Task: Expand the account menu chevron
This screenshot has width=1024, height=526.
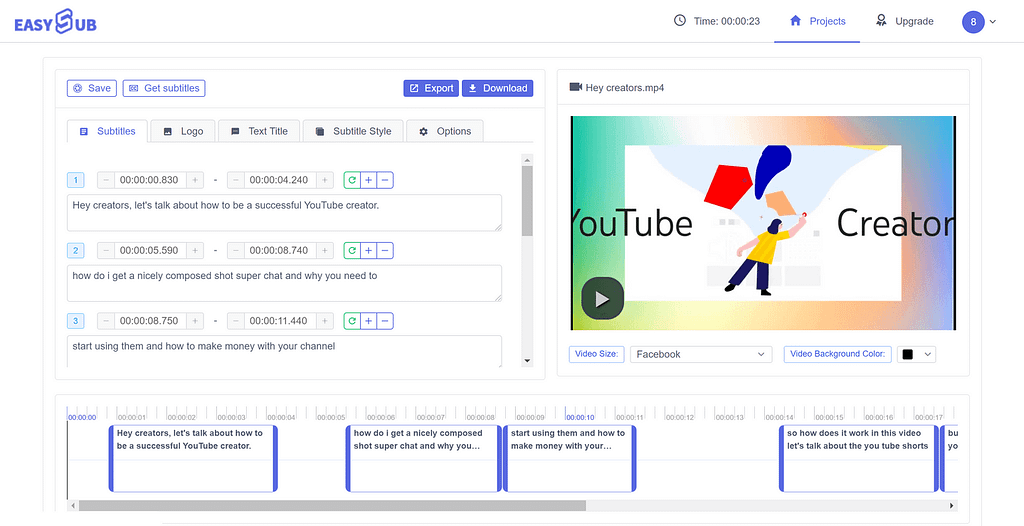Action: 993,22
